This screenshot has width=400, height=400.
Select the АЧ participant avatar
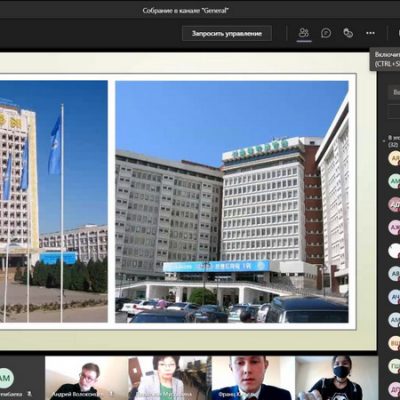coord(394,297)
